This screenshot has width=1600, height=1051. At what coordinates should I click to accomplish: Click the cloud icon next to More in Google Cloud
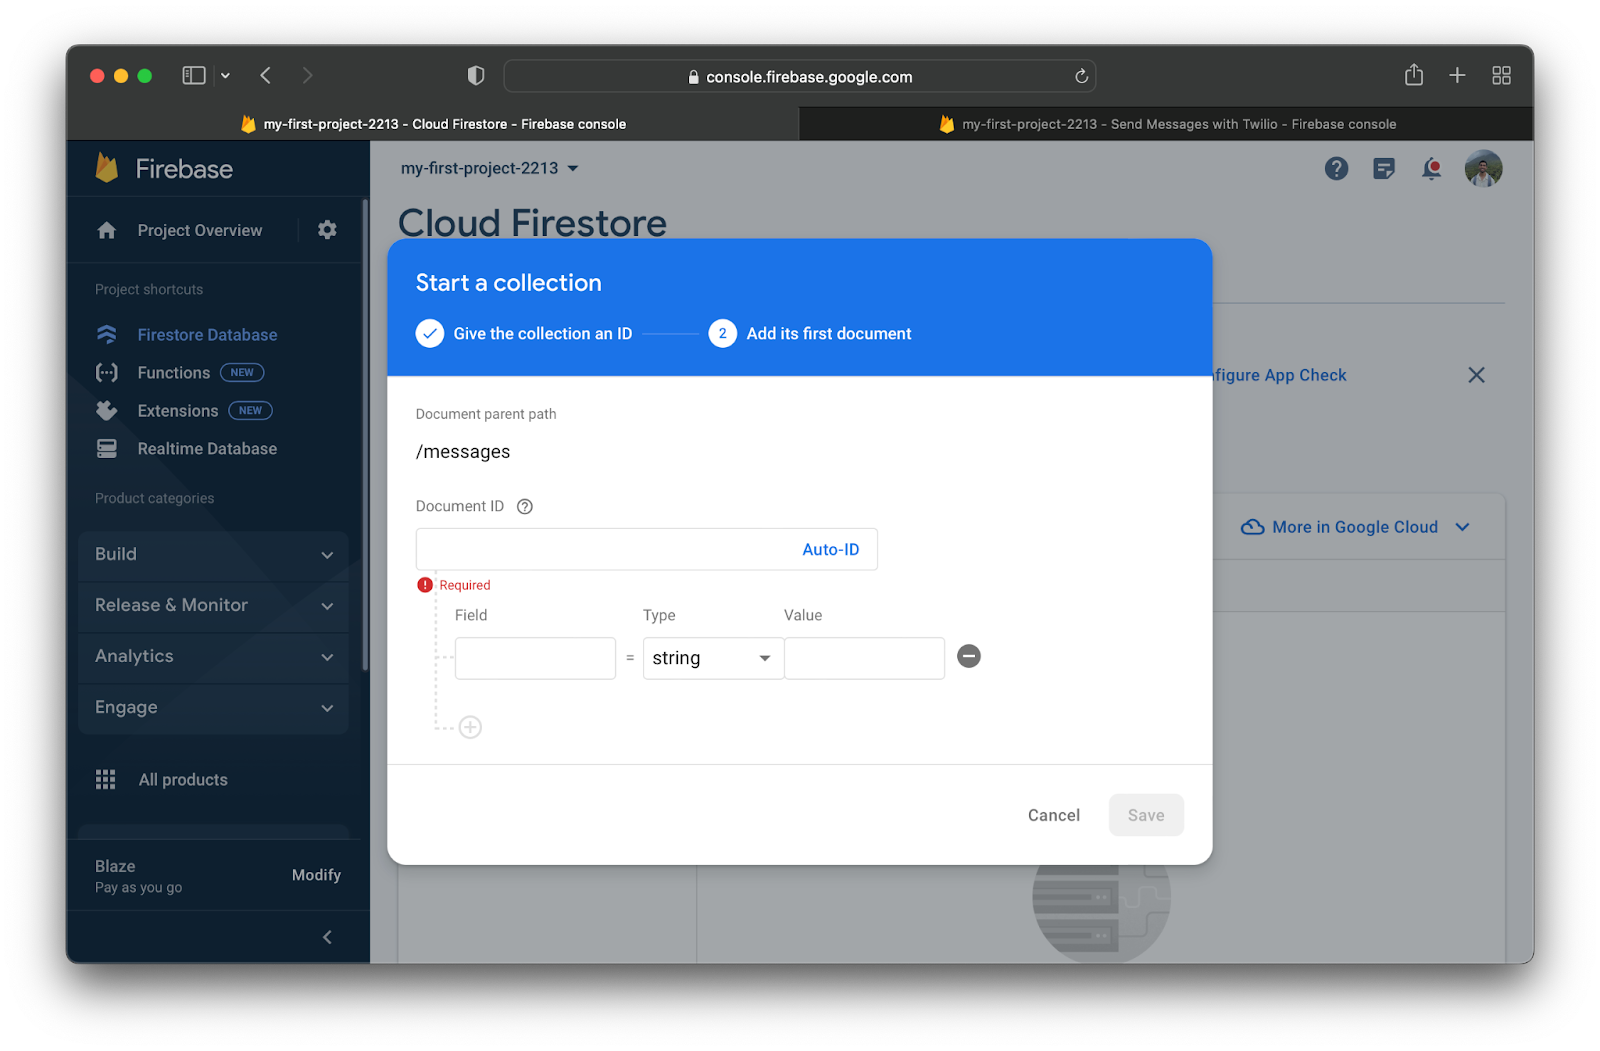click(1252, 527)
